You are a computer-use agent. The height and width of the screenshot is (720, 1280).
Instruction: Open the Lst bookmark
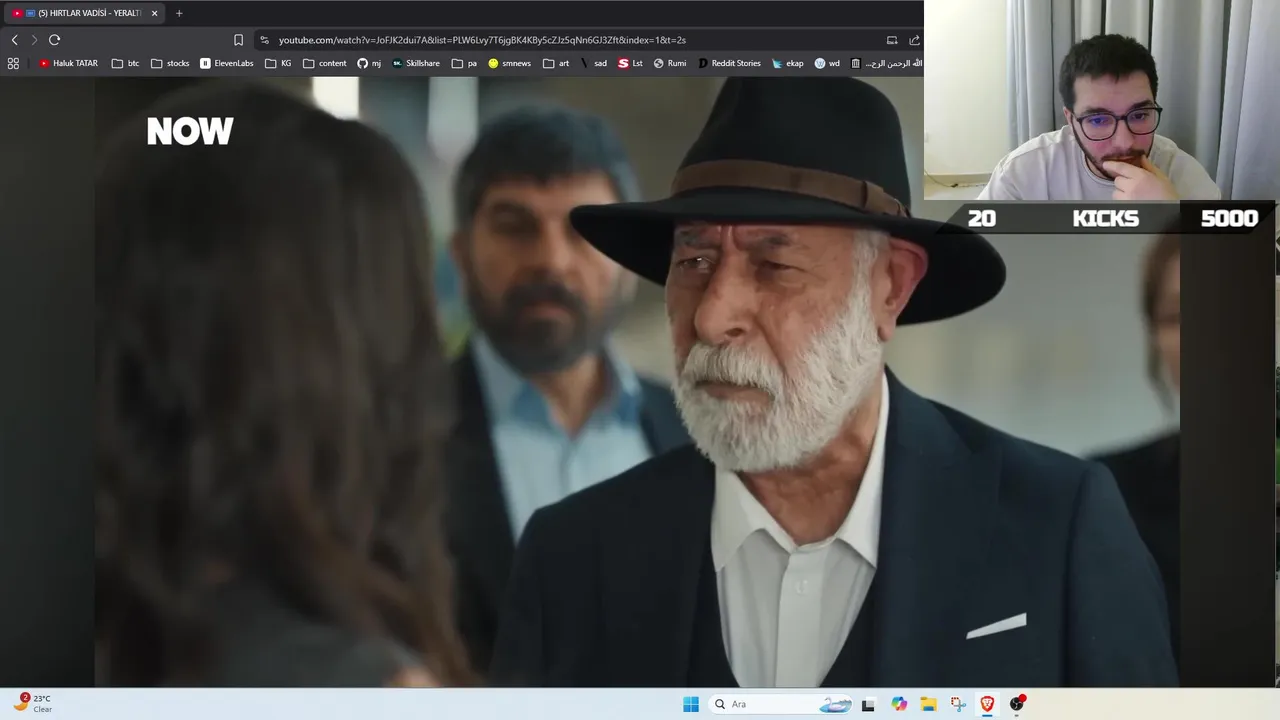point(630,63)
